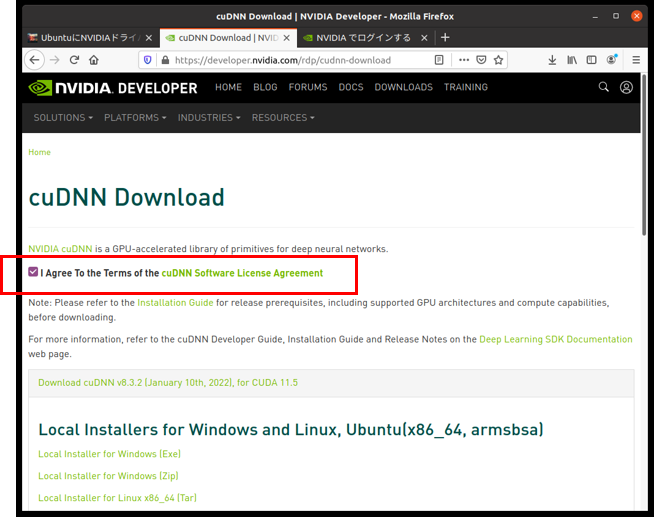Download Local Installer for Windows (Zip)

[x=108, y=476]
